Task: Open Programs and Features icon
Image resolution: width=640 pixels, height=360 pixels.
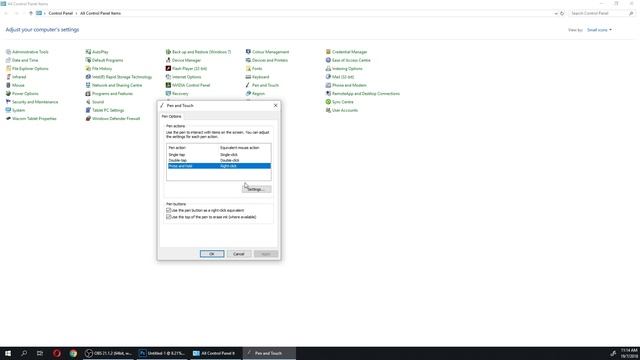Action: (x=88, y=93)
